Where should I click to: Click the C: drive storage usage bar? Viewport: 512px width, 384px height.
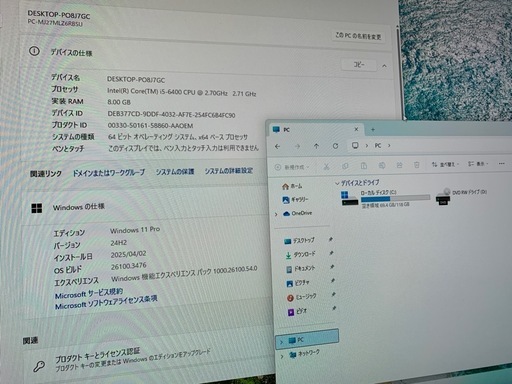click(x=395, y=198)
